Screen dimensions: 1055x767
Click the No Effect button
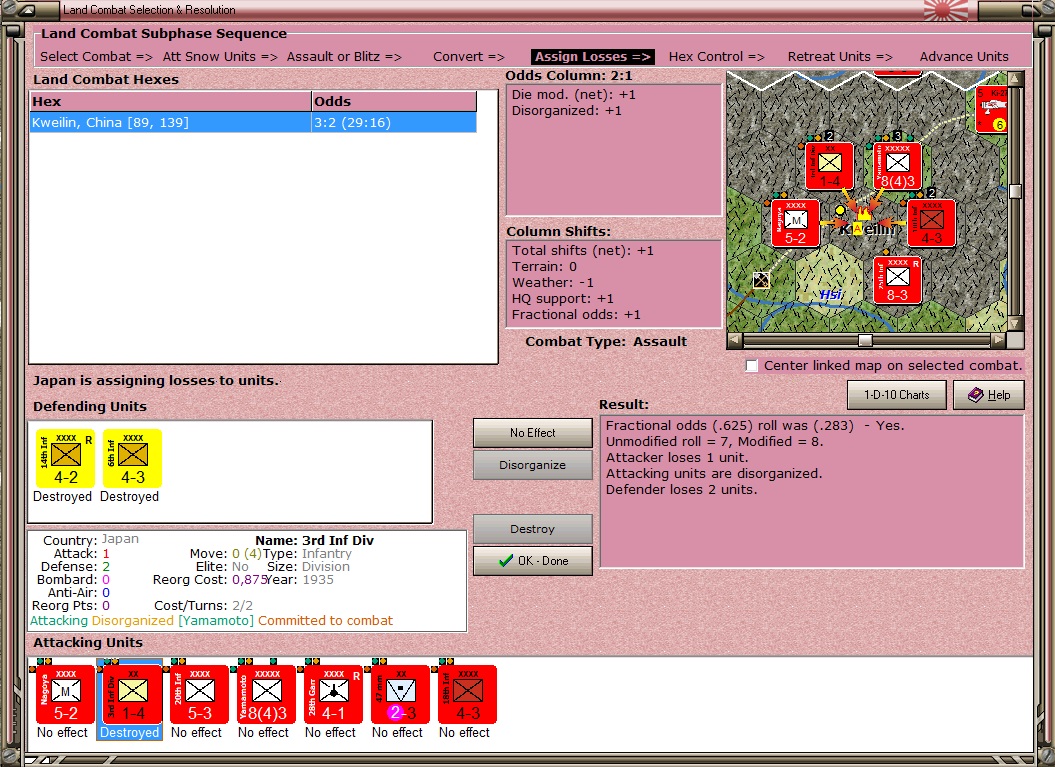click(x=532, y=433)
